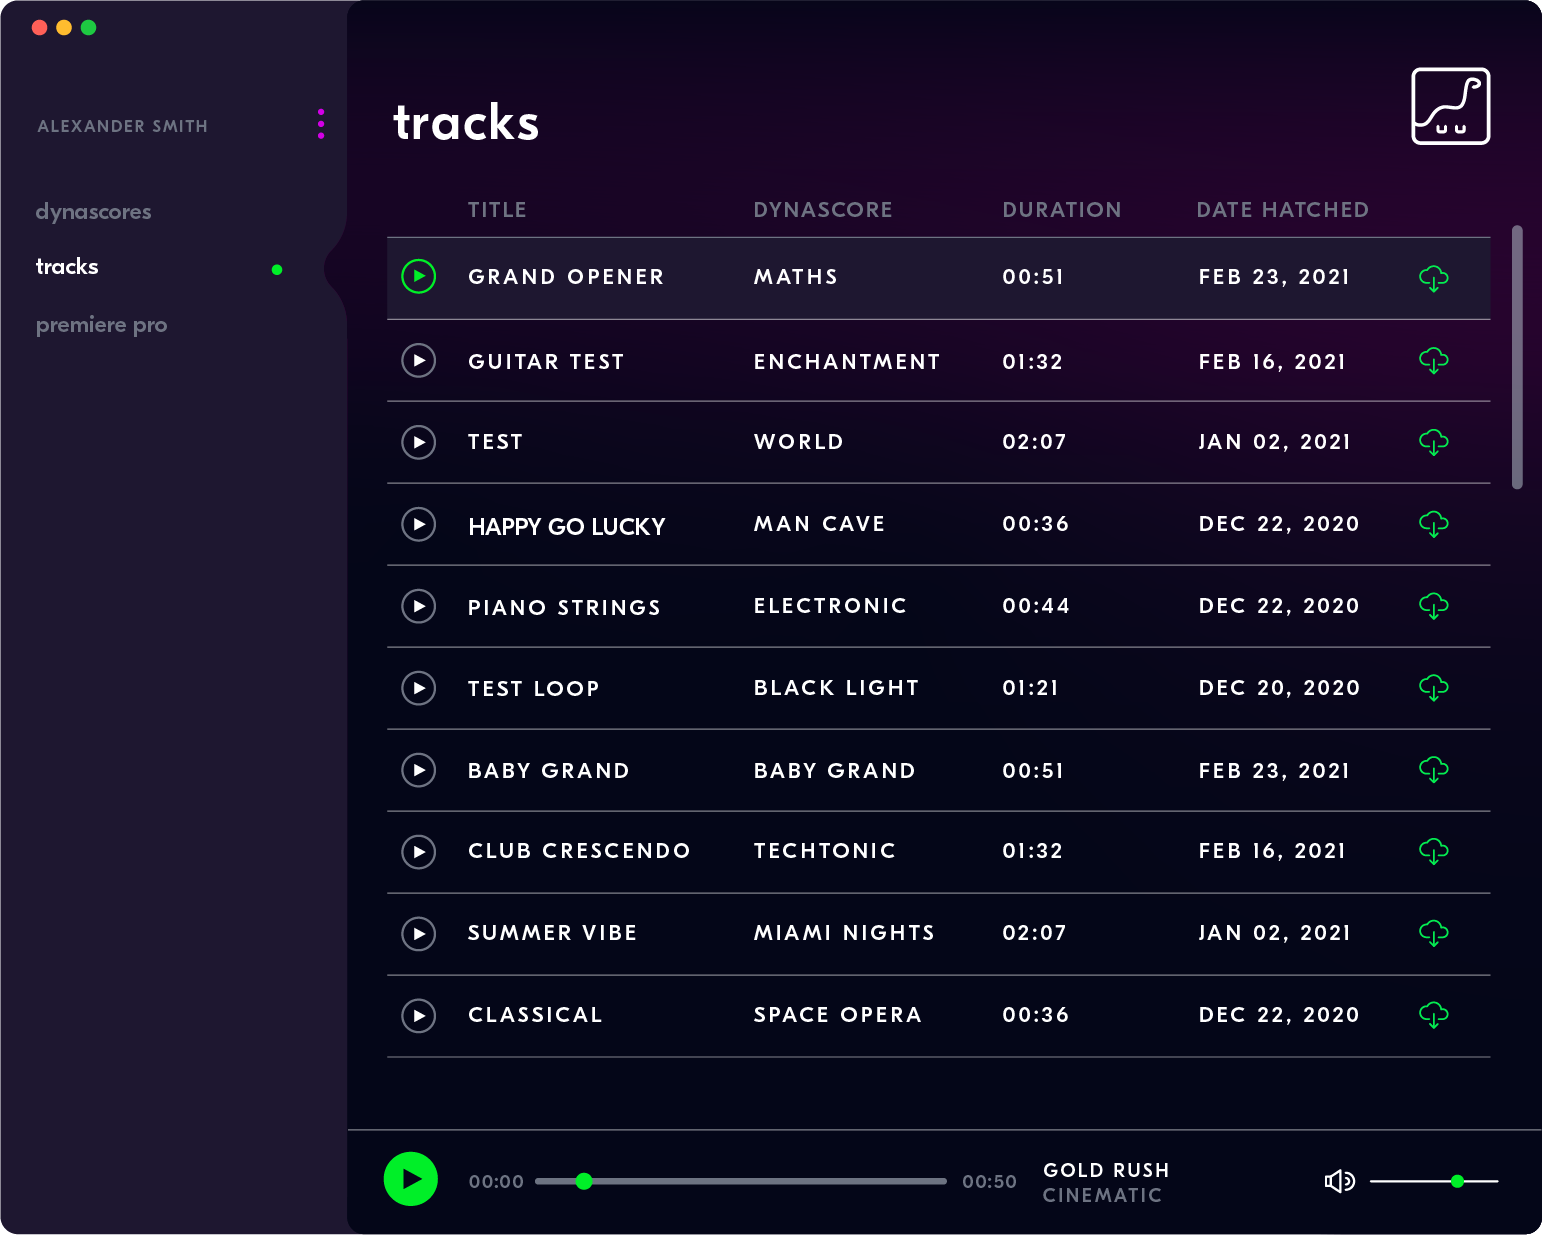Play the Happy Go Lucky track
This screenshot has height=1235, width=1542.
418,524
